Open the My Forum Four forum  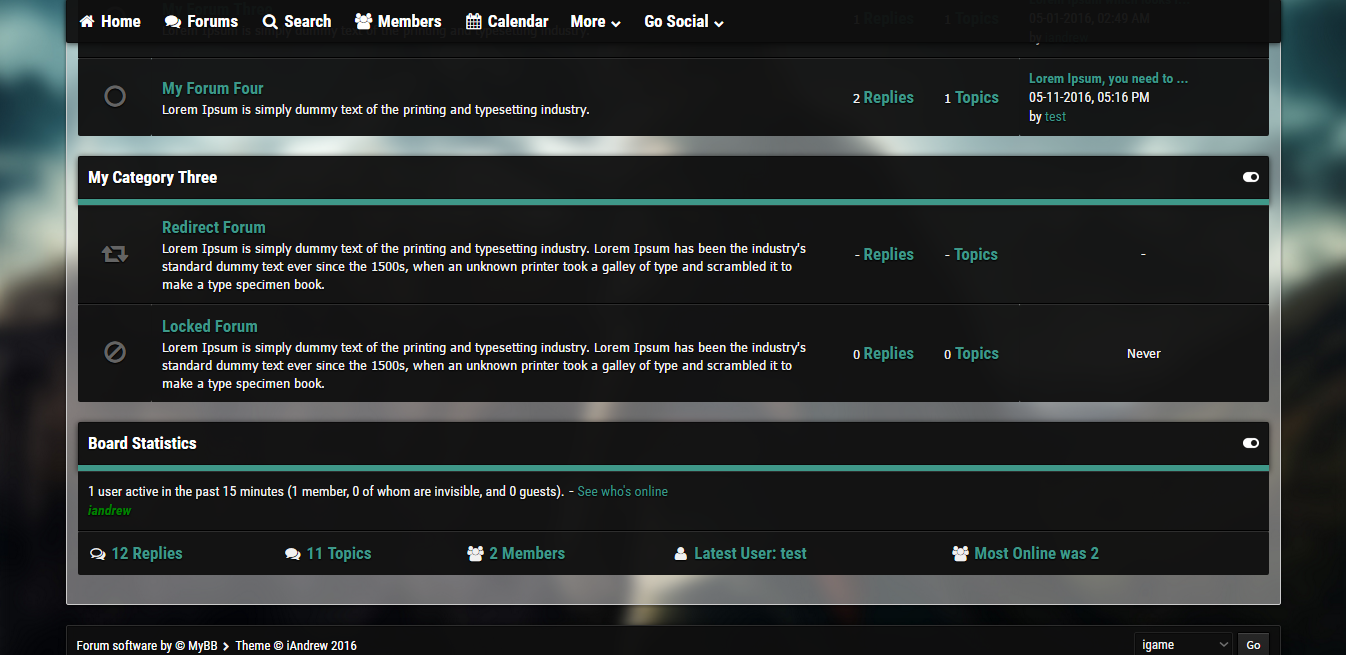point(213,88)
